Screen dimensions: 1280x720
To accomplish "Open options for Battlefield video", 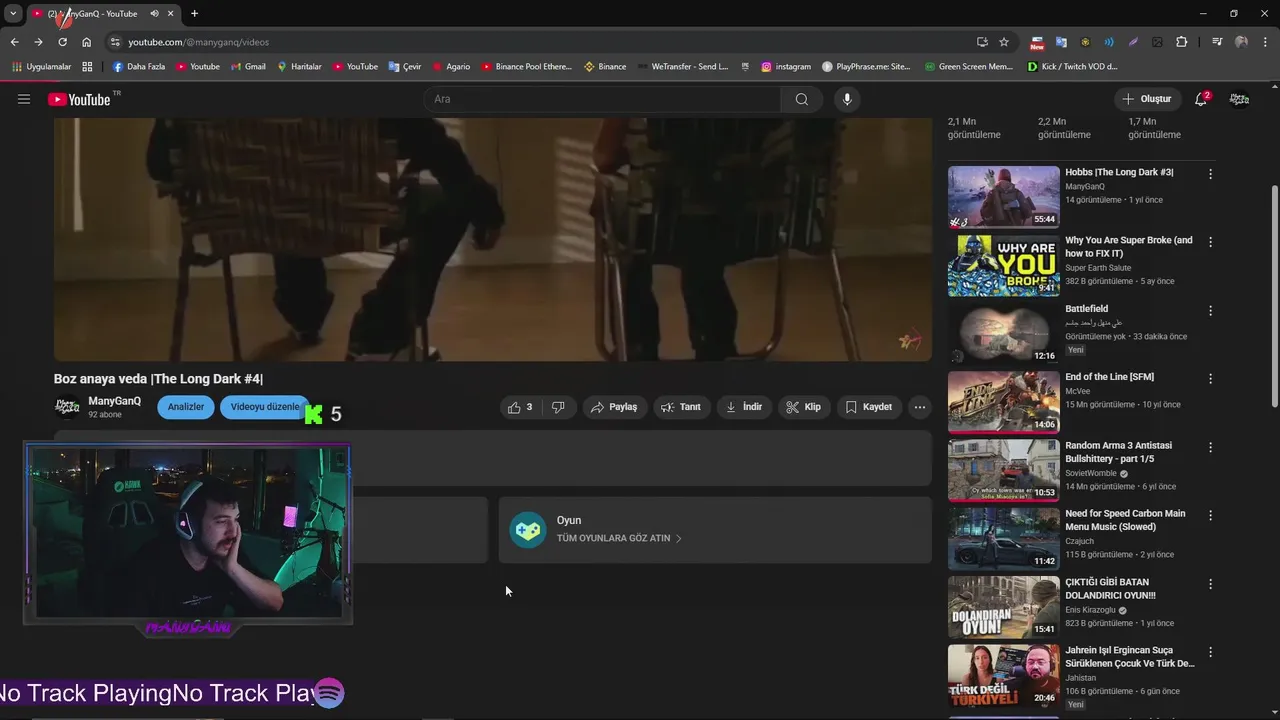I will [1210, 311].
